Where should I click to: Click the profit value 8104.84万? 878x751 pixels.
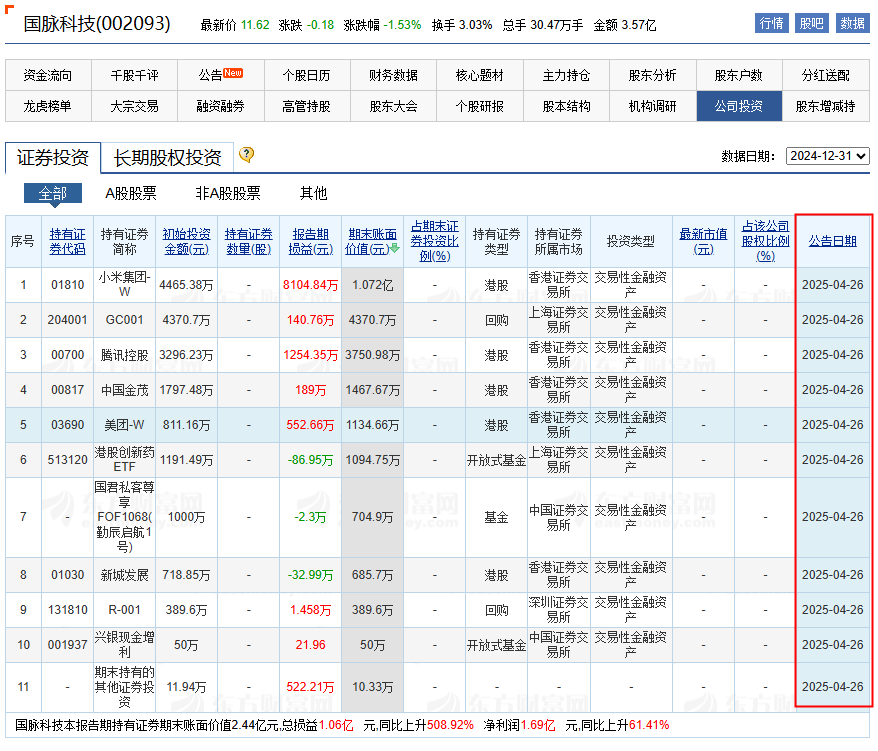311,285
